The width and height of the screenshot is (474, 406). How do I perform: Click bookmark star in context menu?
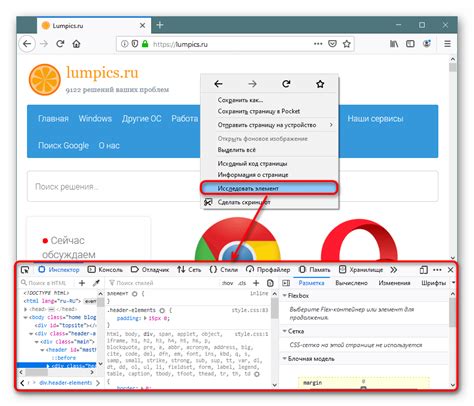coord(320,84)
